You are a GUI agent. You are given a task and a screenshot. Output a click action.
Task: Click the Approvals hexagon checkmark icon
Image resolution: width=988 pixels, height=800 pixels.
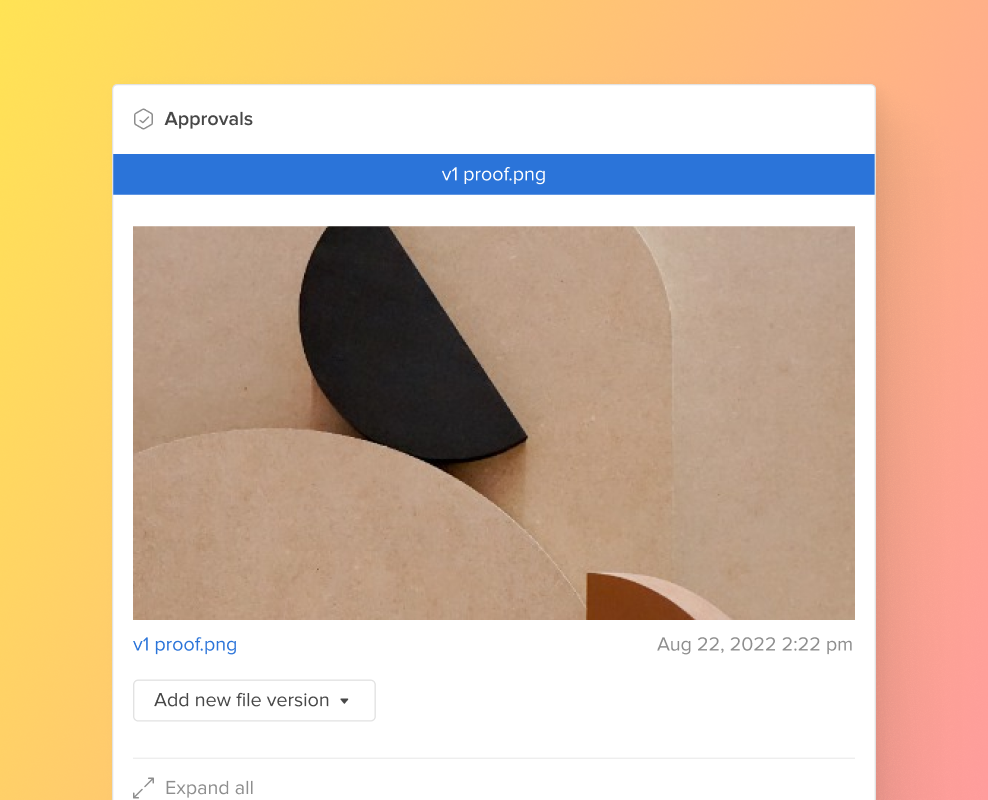pyautogui.click(x=144, y=119)
